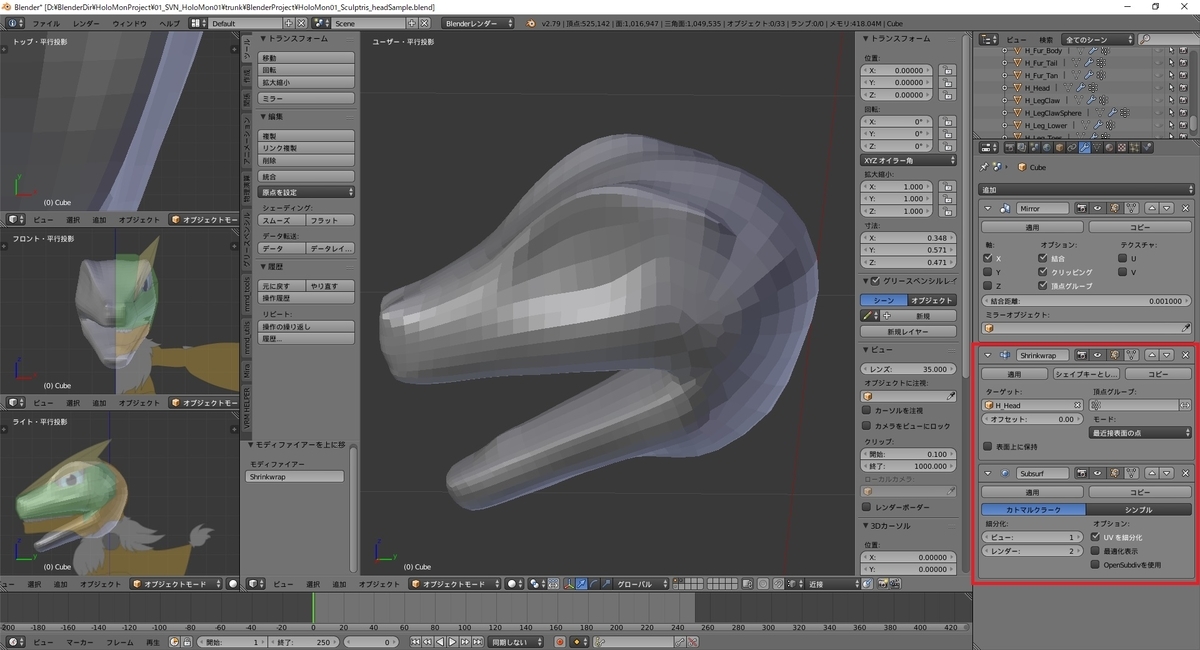Open the Shrinkwrap モード dropdown 最近接表面の点
Viewport: 1200px width, 650px height.
click(1140, 433)
